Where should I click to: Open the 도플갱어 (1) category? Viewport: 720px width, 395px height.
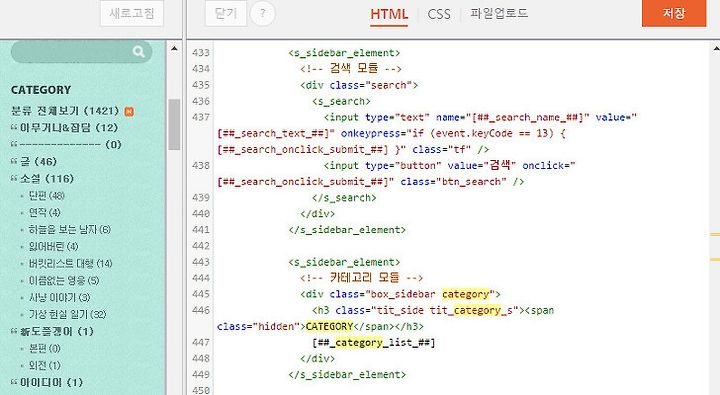(x=56, y=332)
